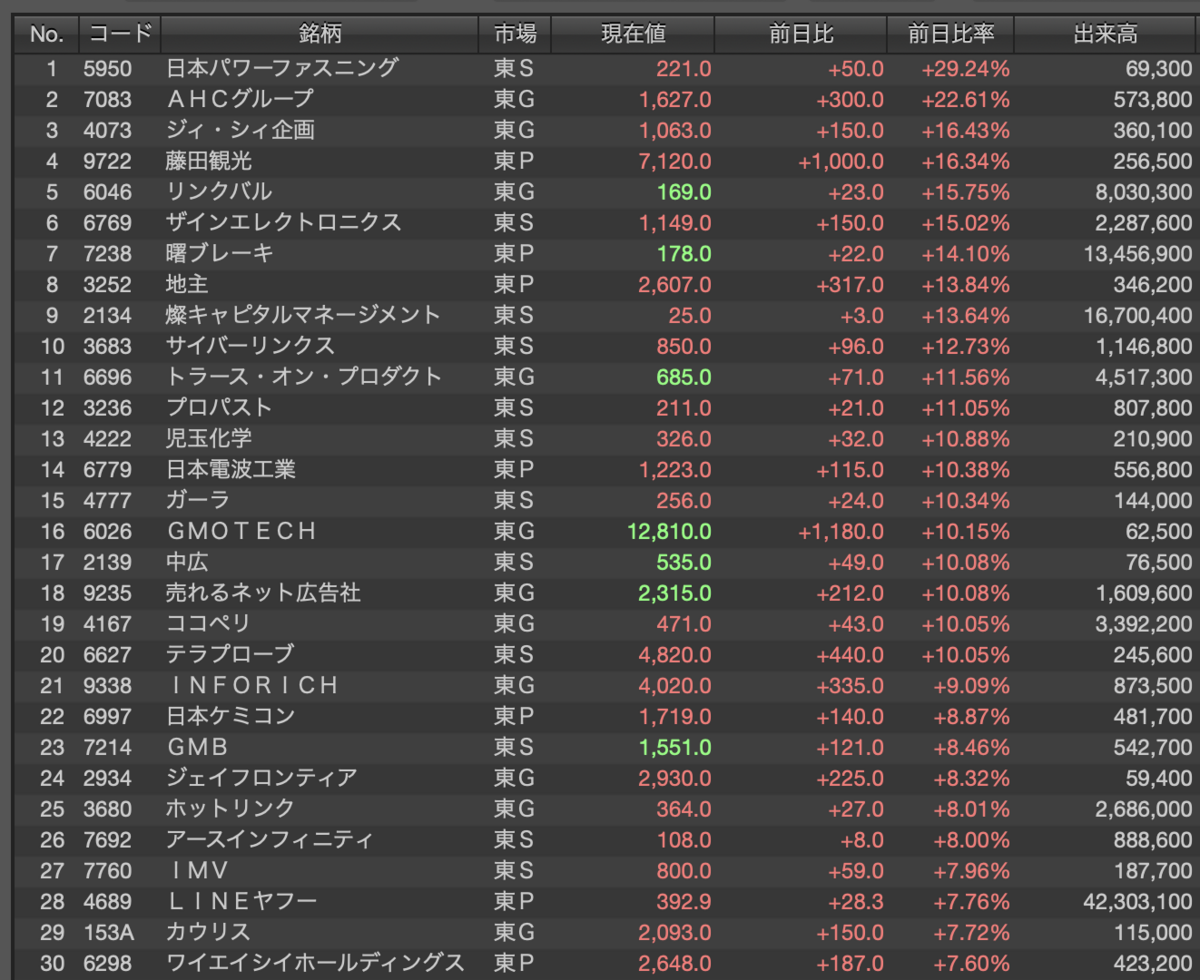Click volume value 8,030,300
This screenshot has width=1200, height=980.
pos(1143,192)
